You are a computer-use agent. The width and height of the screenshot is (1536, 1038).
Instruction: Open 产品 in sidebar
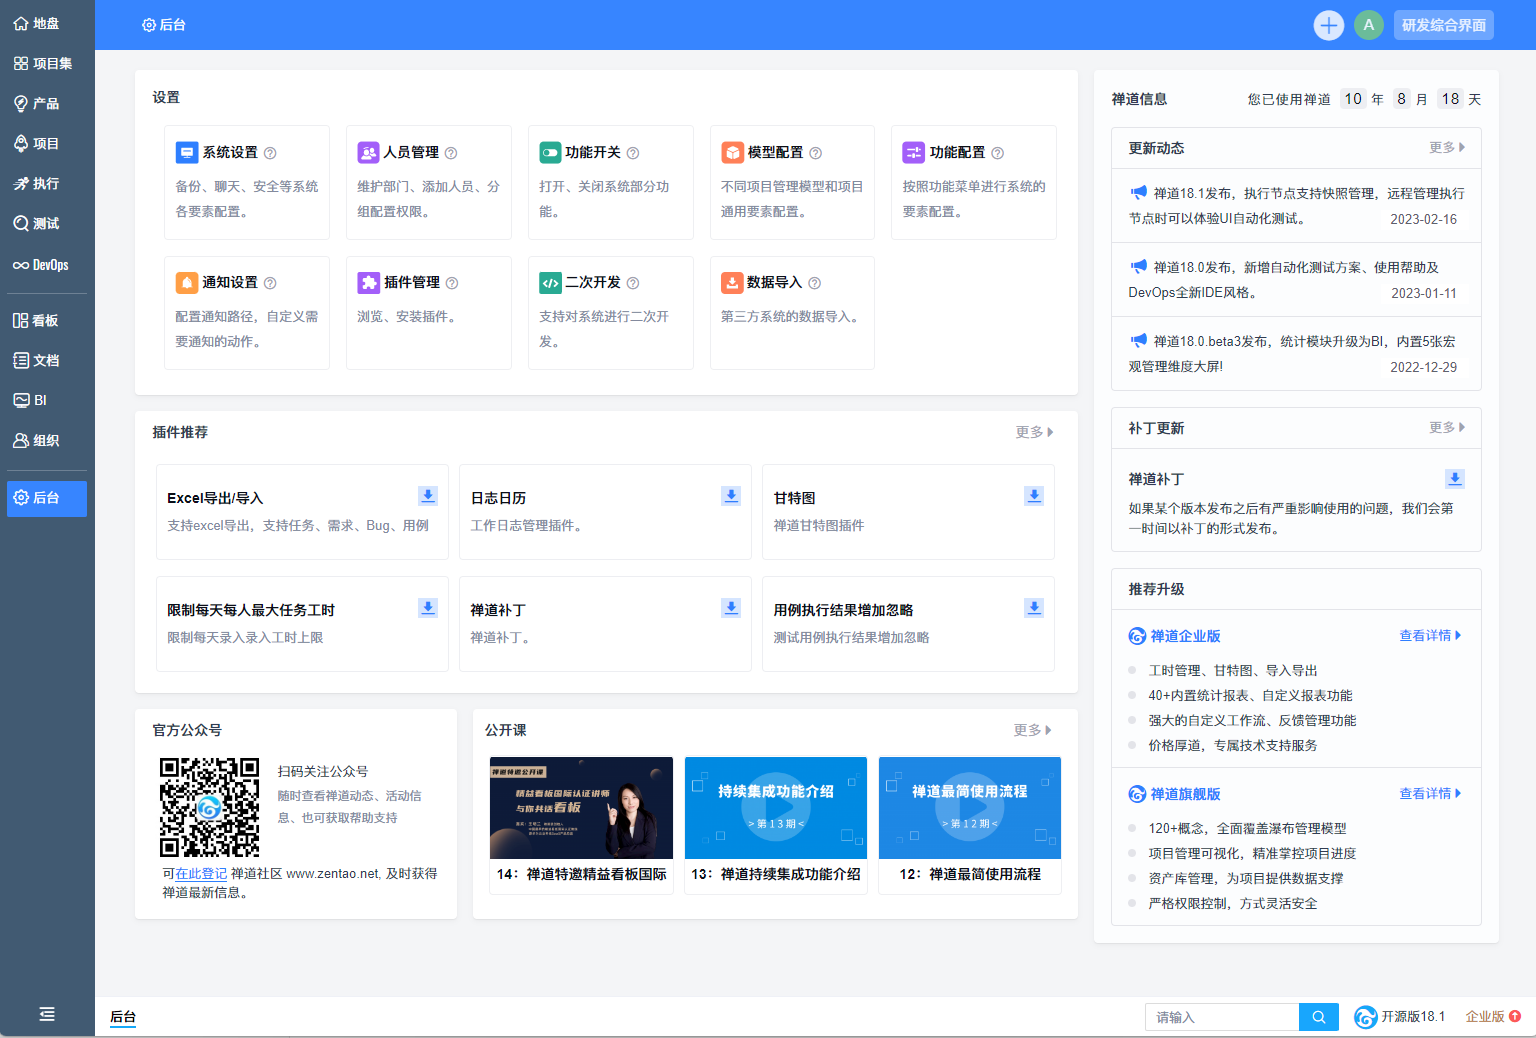(x=47, y=103)
